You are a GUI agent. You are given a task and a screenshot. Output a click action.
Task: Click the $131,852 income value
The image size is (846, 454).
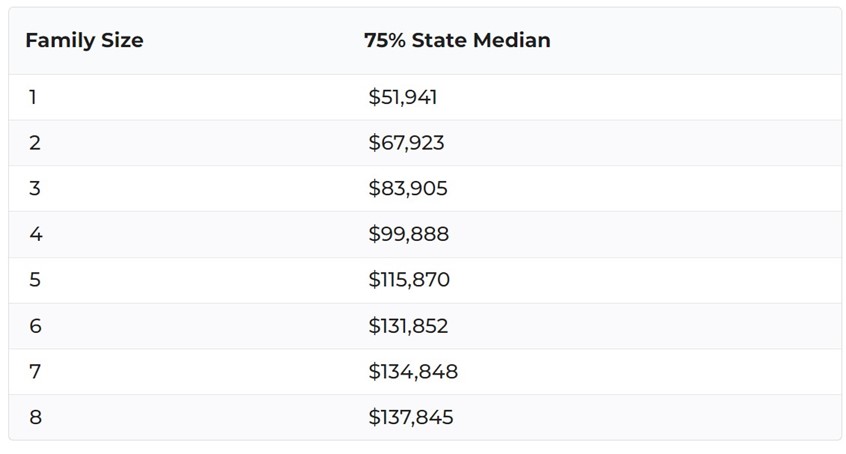(407, 326)
